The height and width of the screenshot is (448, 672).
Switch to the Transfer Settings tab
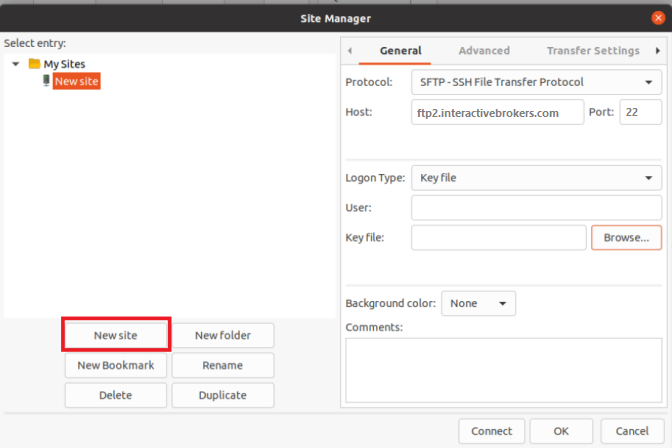[x=593, y=51]
